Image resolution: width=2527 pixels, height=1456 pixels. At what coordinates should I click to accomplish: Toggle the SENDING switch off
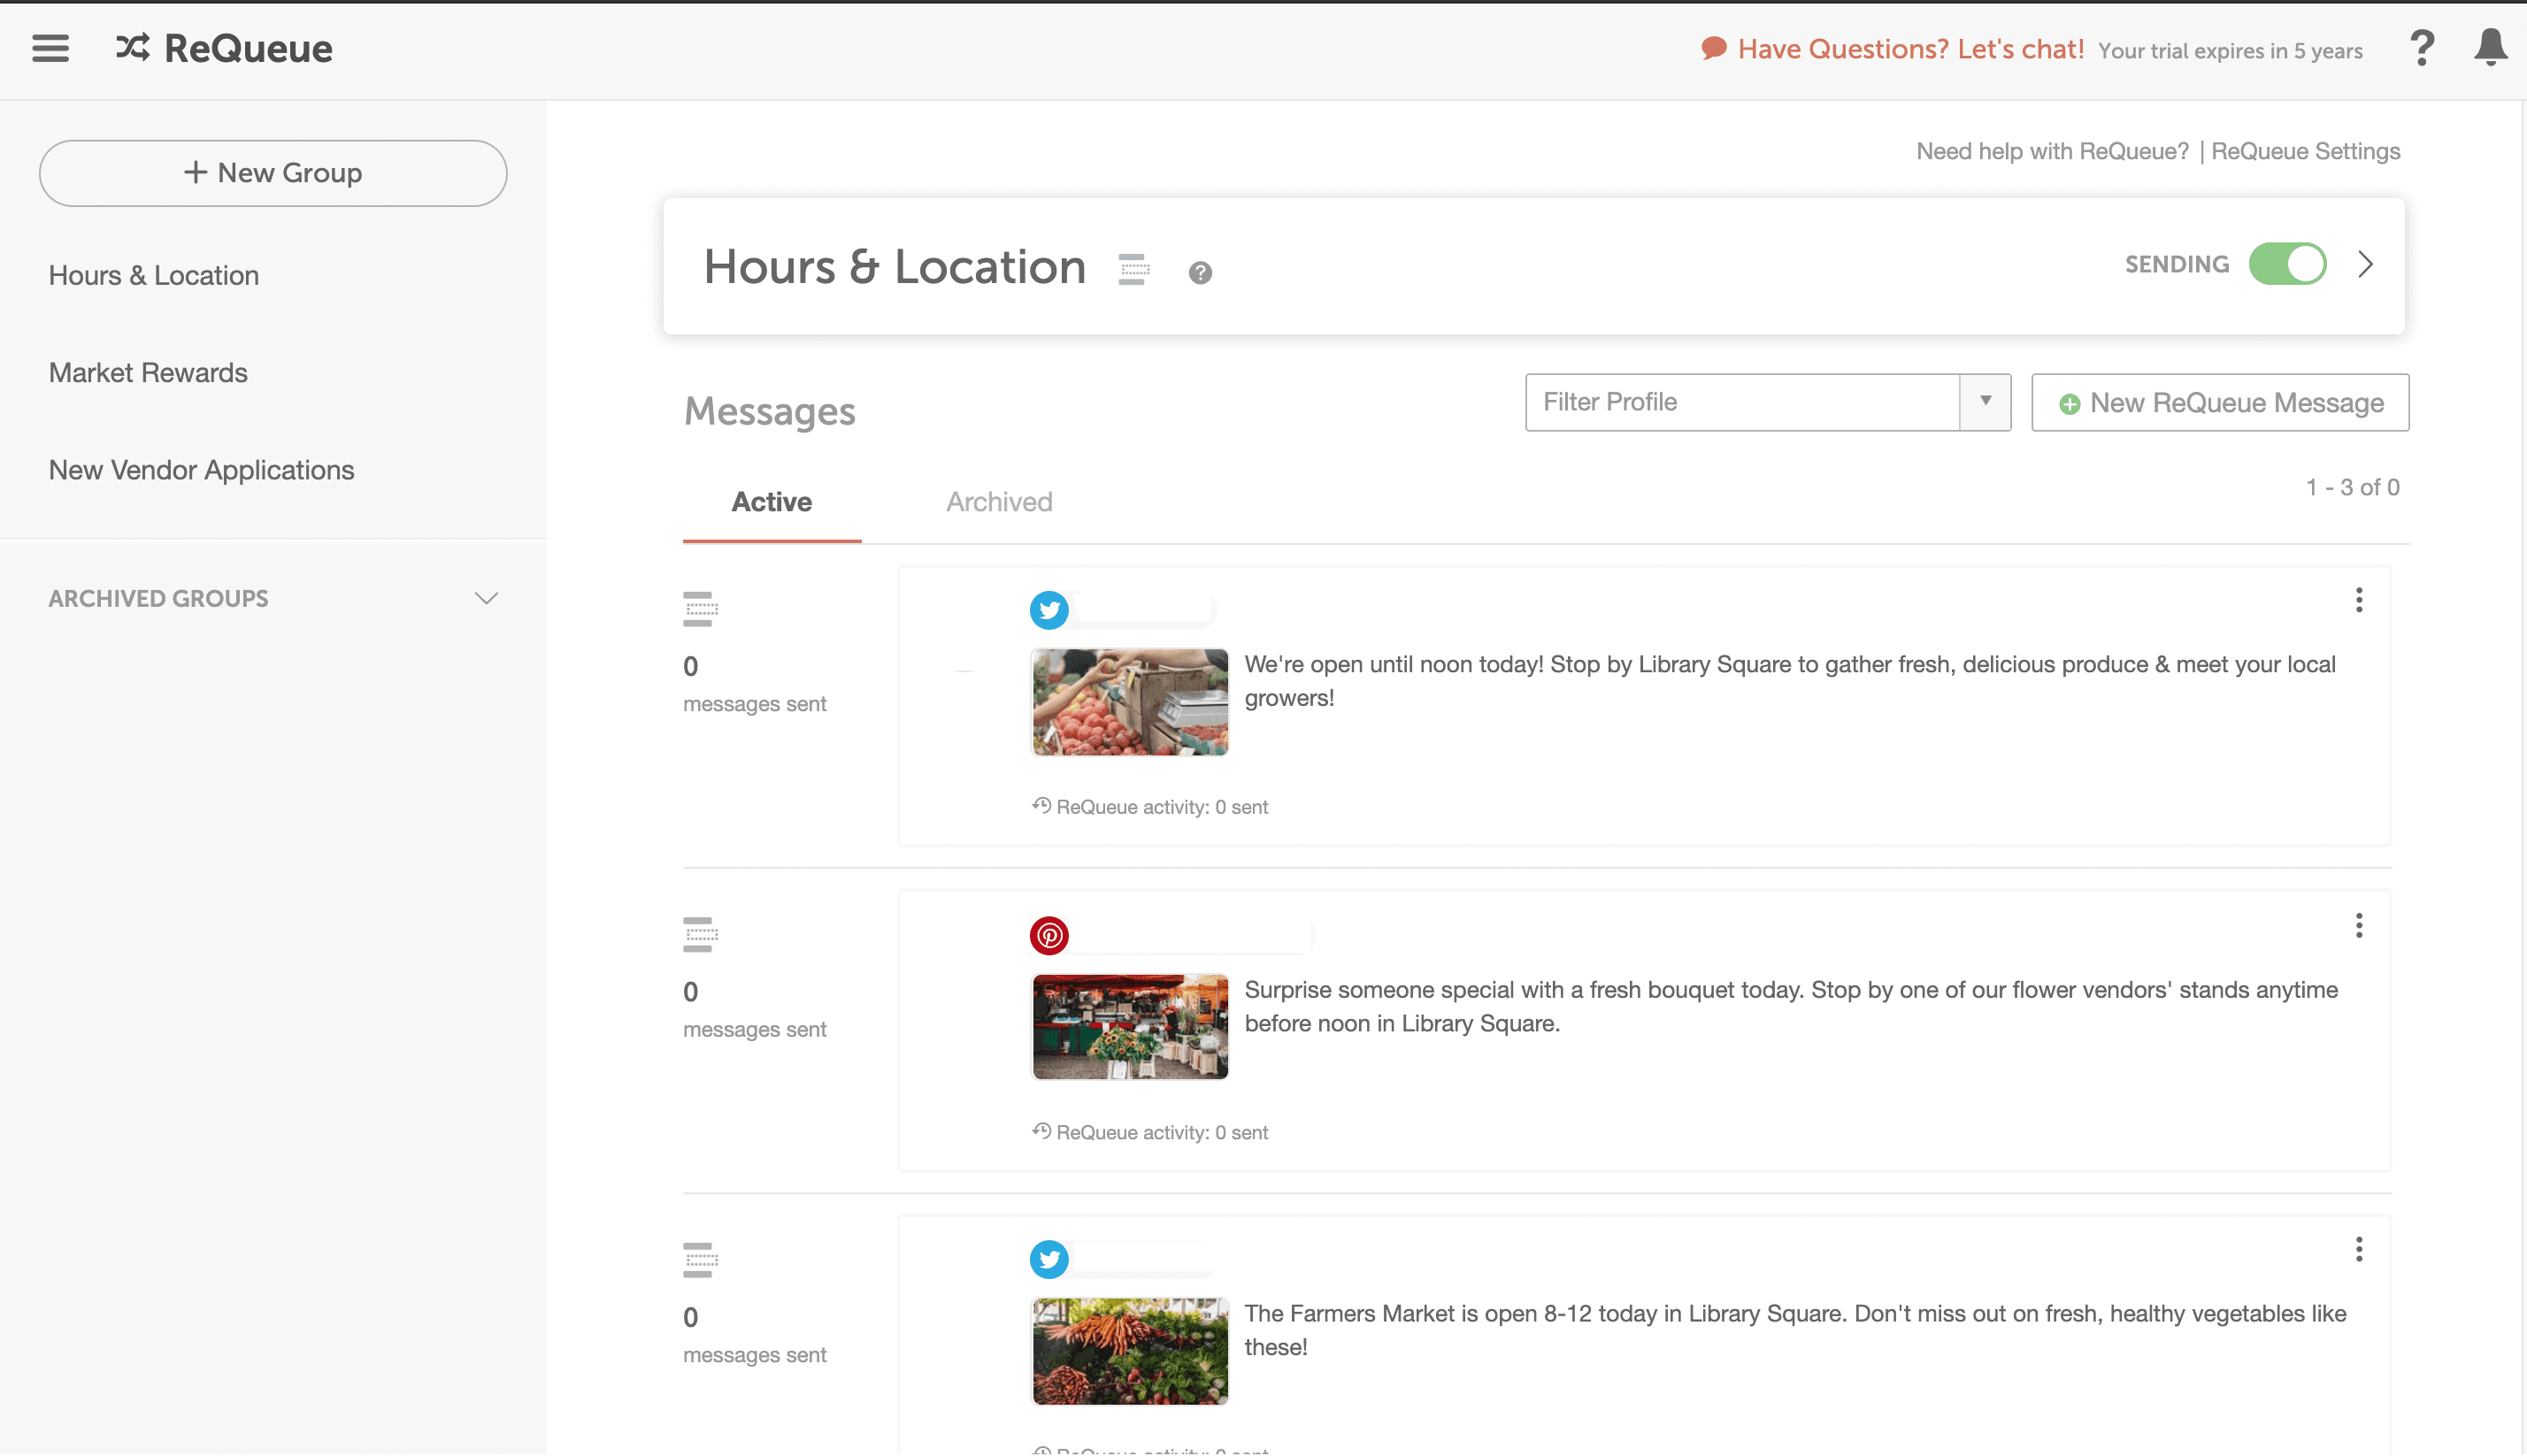[2287, 264]
